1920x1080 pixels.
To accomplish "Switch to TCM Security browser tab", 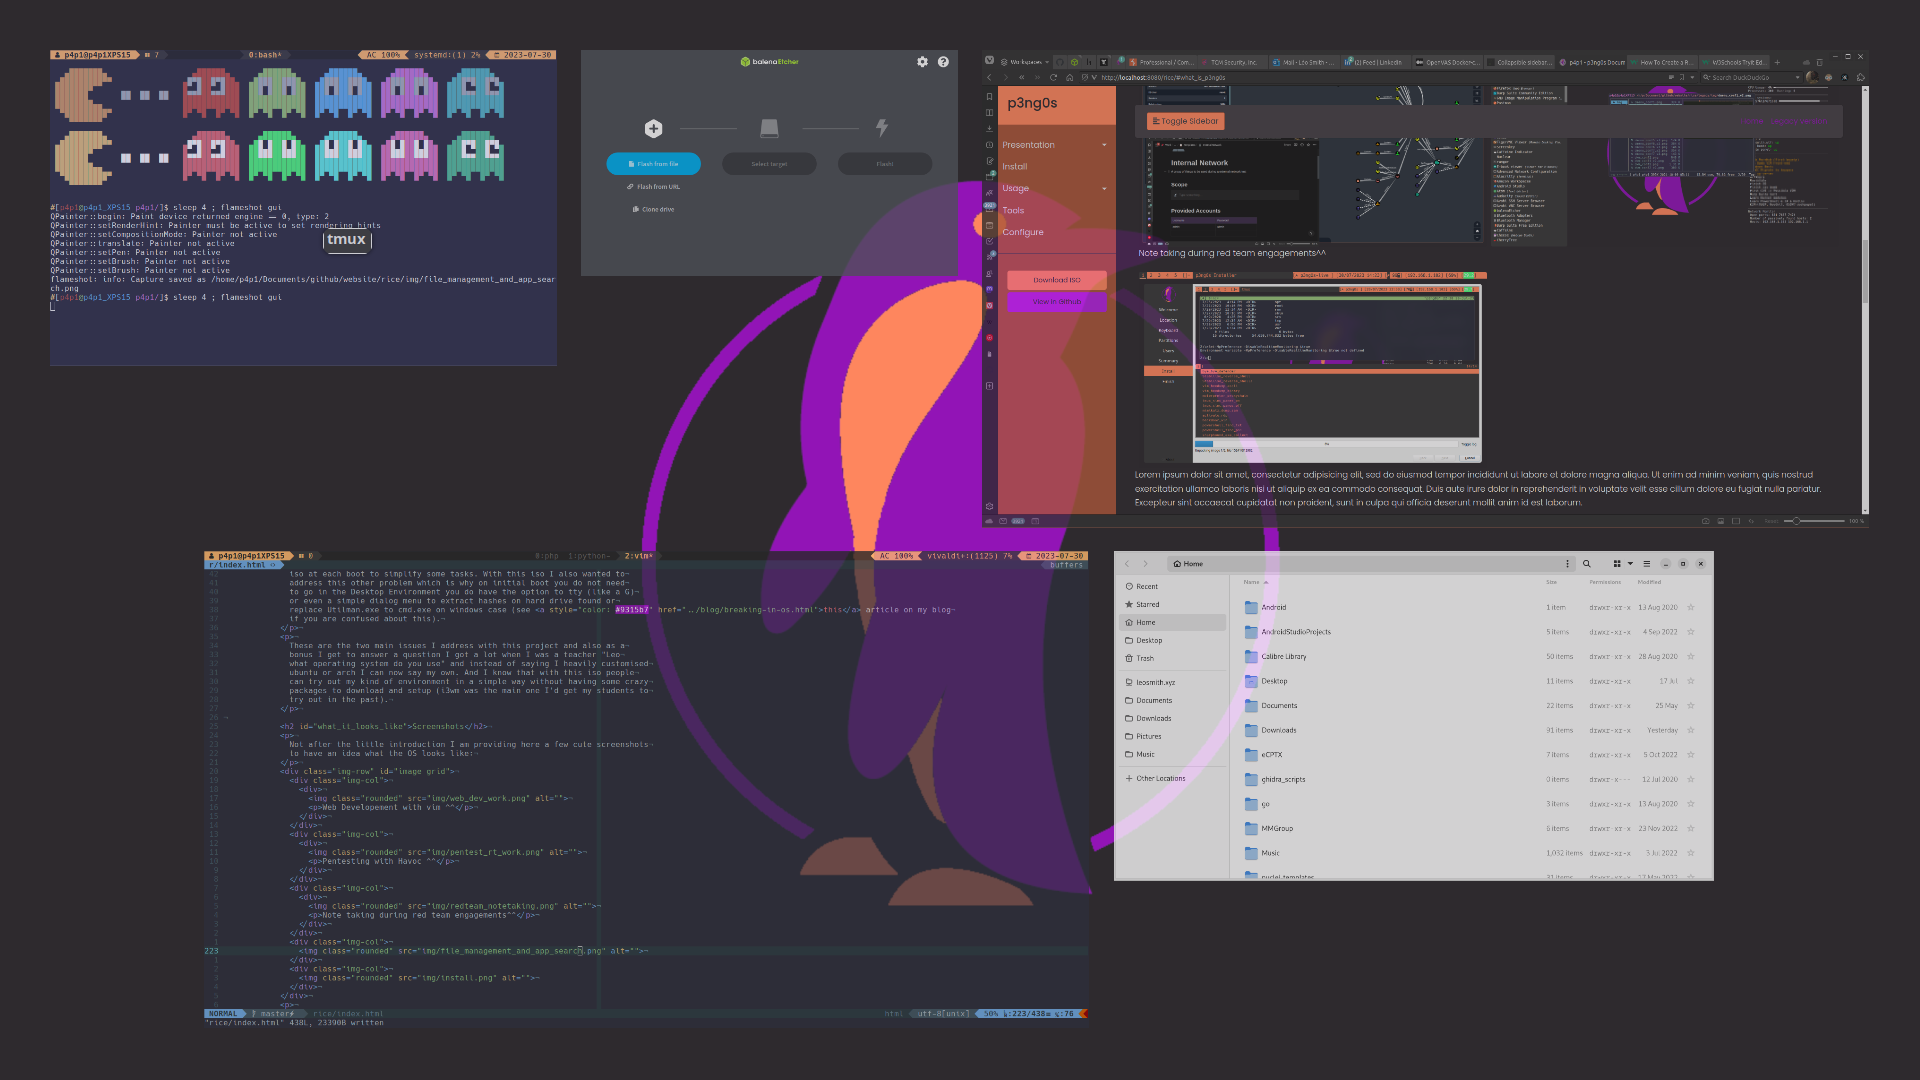I will click(1233, 62).
